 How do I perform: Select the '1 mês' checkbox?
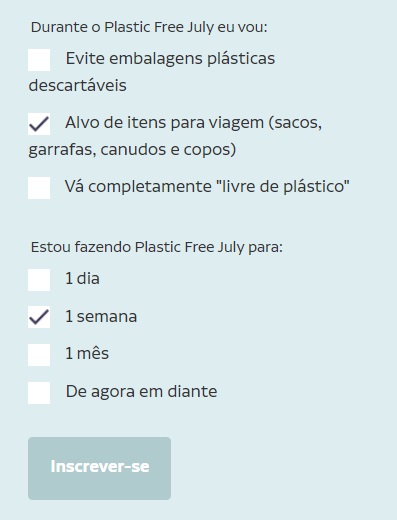pos(39,355)
